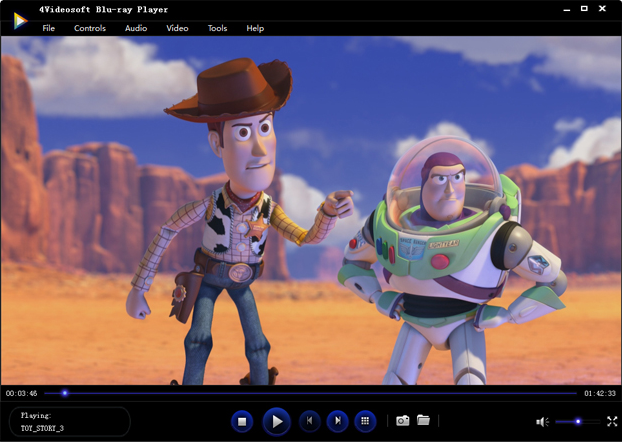The height and width of the screenshot is (442, 622).
Task: Click the playback progress bar handle
Action: tap(65, 393)
